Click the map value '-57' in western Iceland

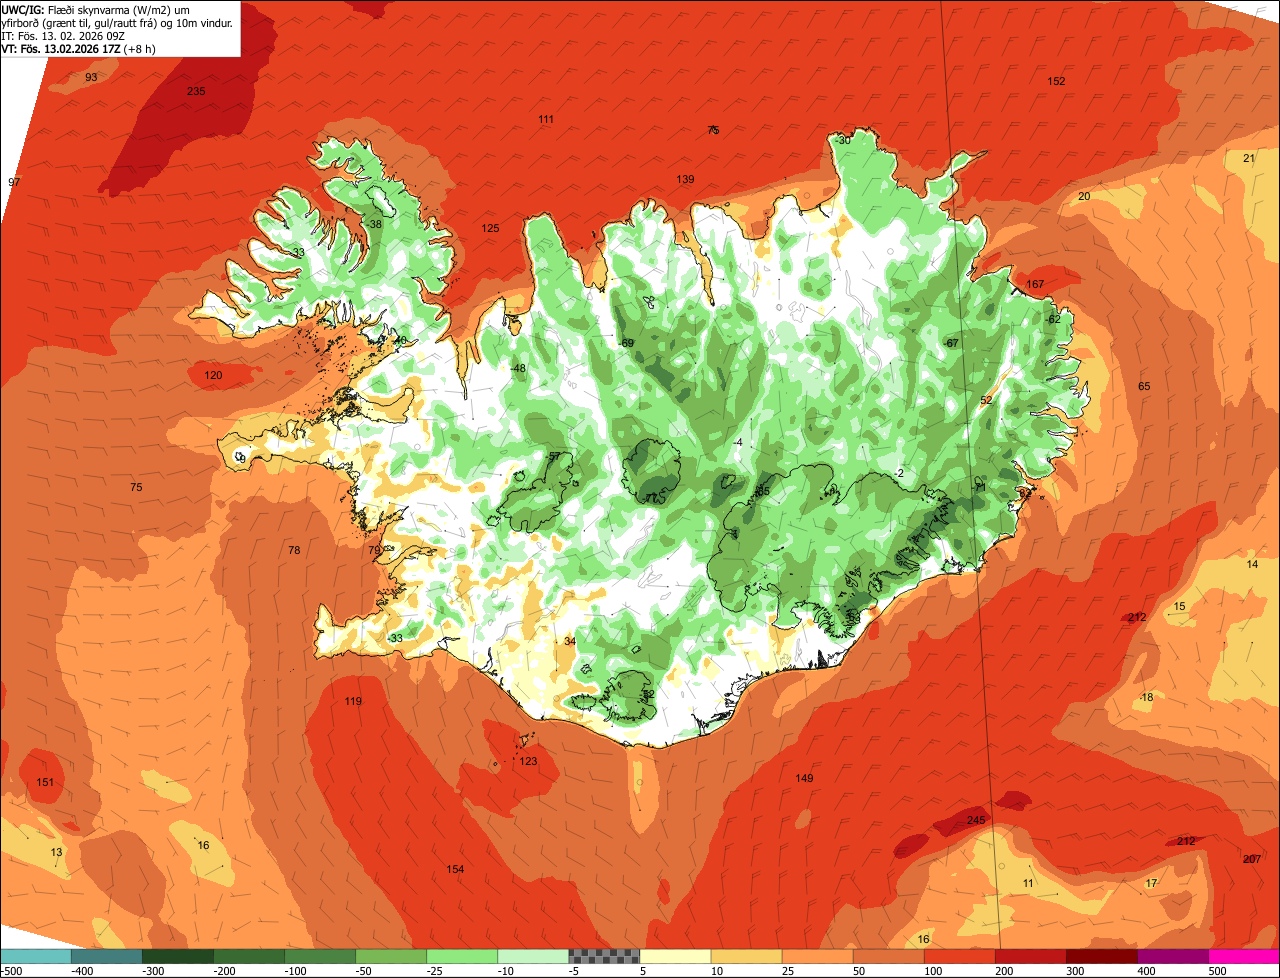[x=553, y=457]
